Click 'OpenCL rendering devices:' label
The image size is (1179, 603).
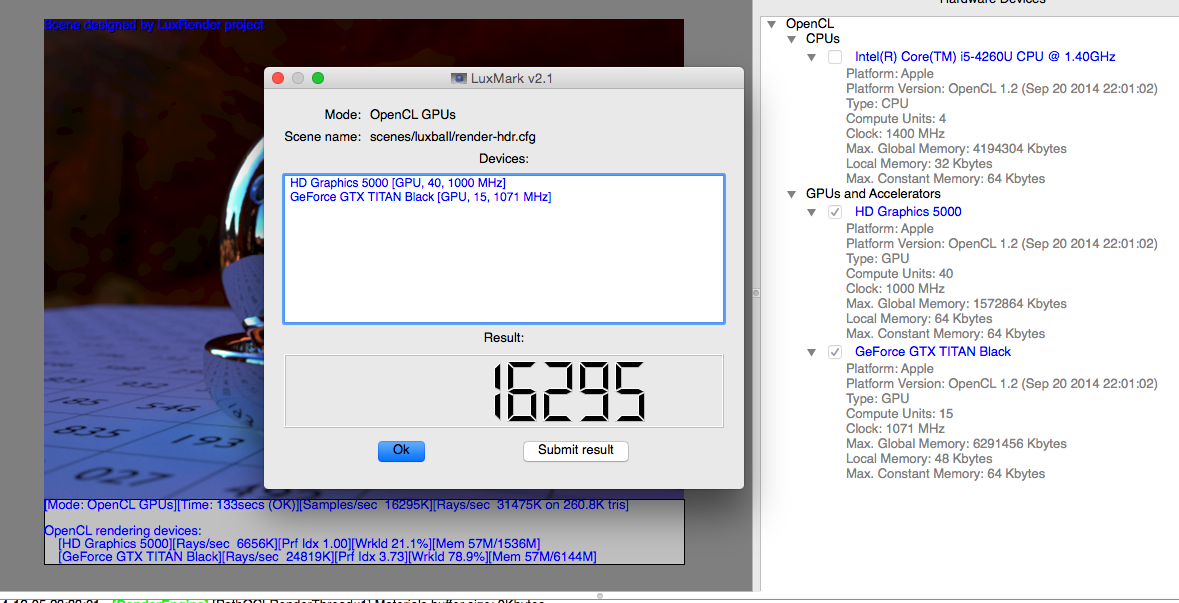(x=123, y=529)
